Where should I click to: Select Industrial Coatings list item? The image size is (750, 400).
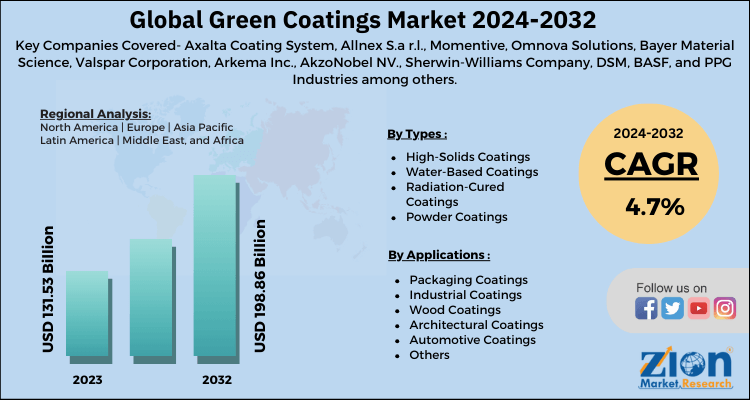tap(465, 295)
